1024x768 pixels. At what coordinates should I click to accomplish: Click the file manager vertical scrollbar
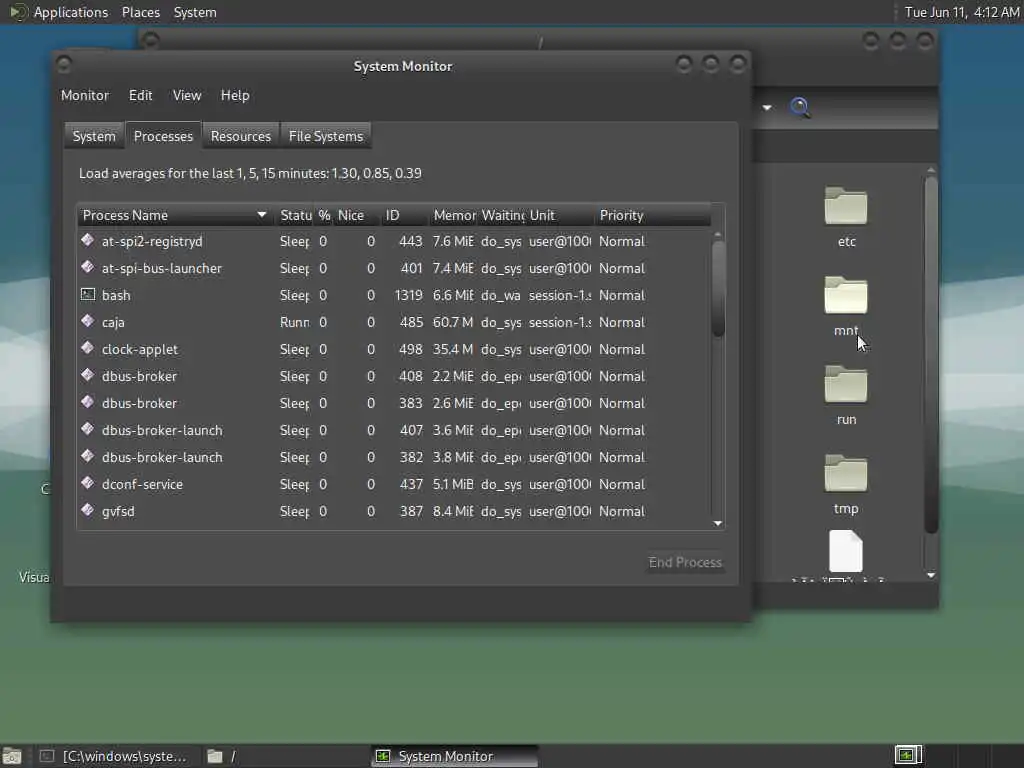931,354
